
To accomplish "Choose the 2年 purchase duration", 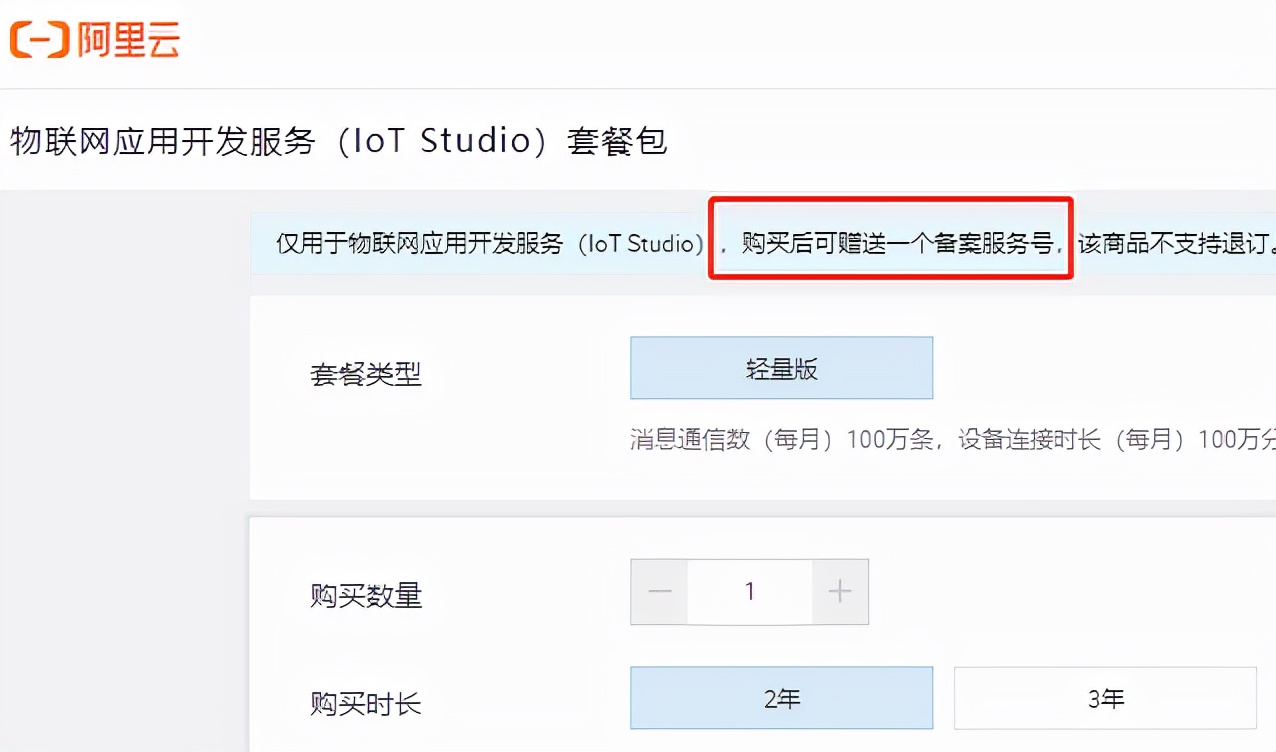I will pyautogui.click(x=782, y=698).
